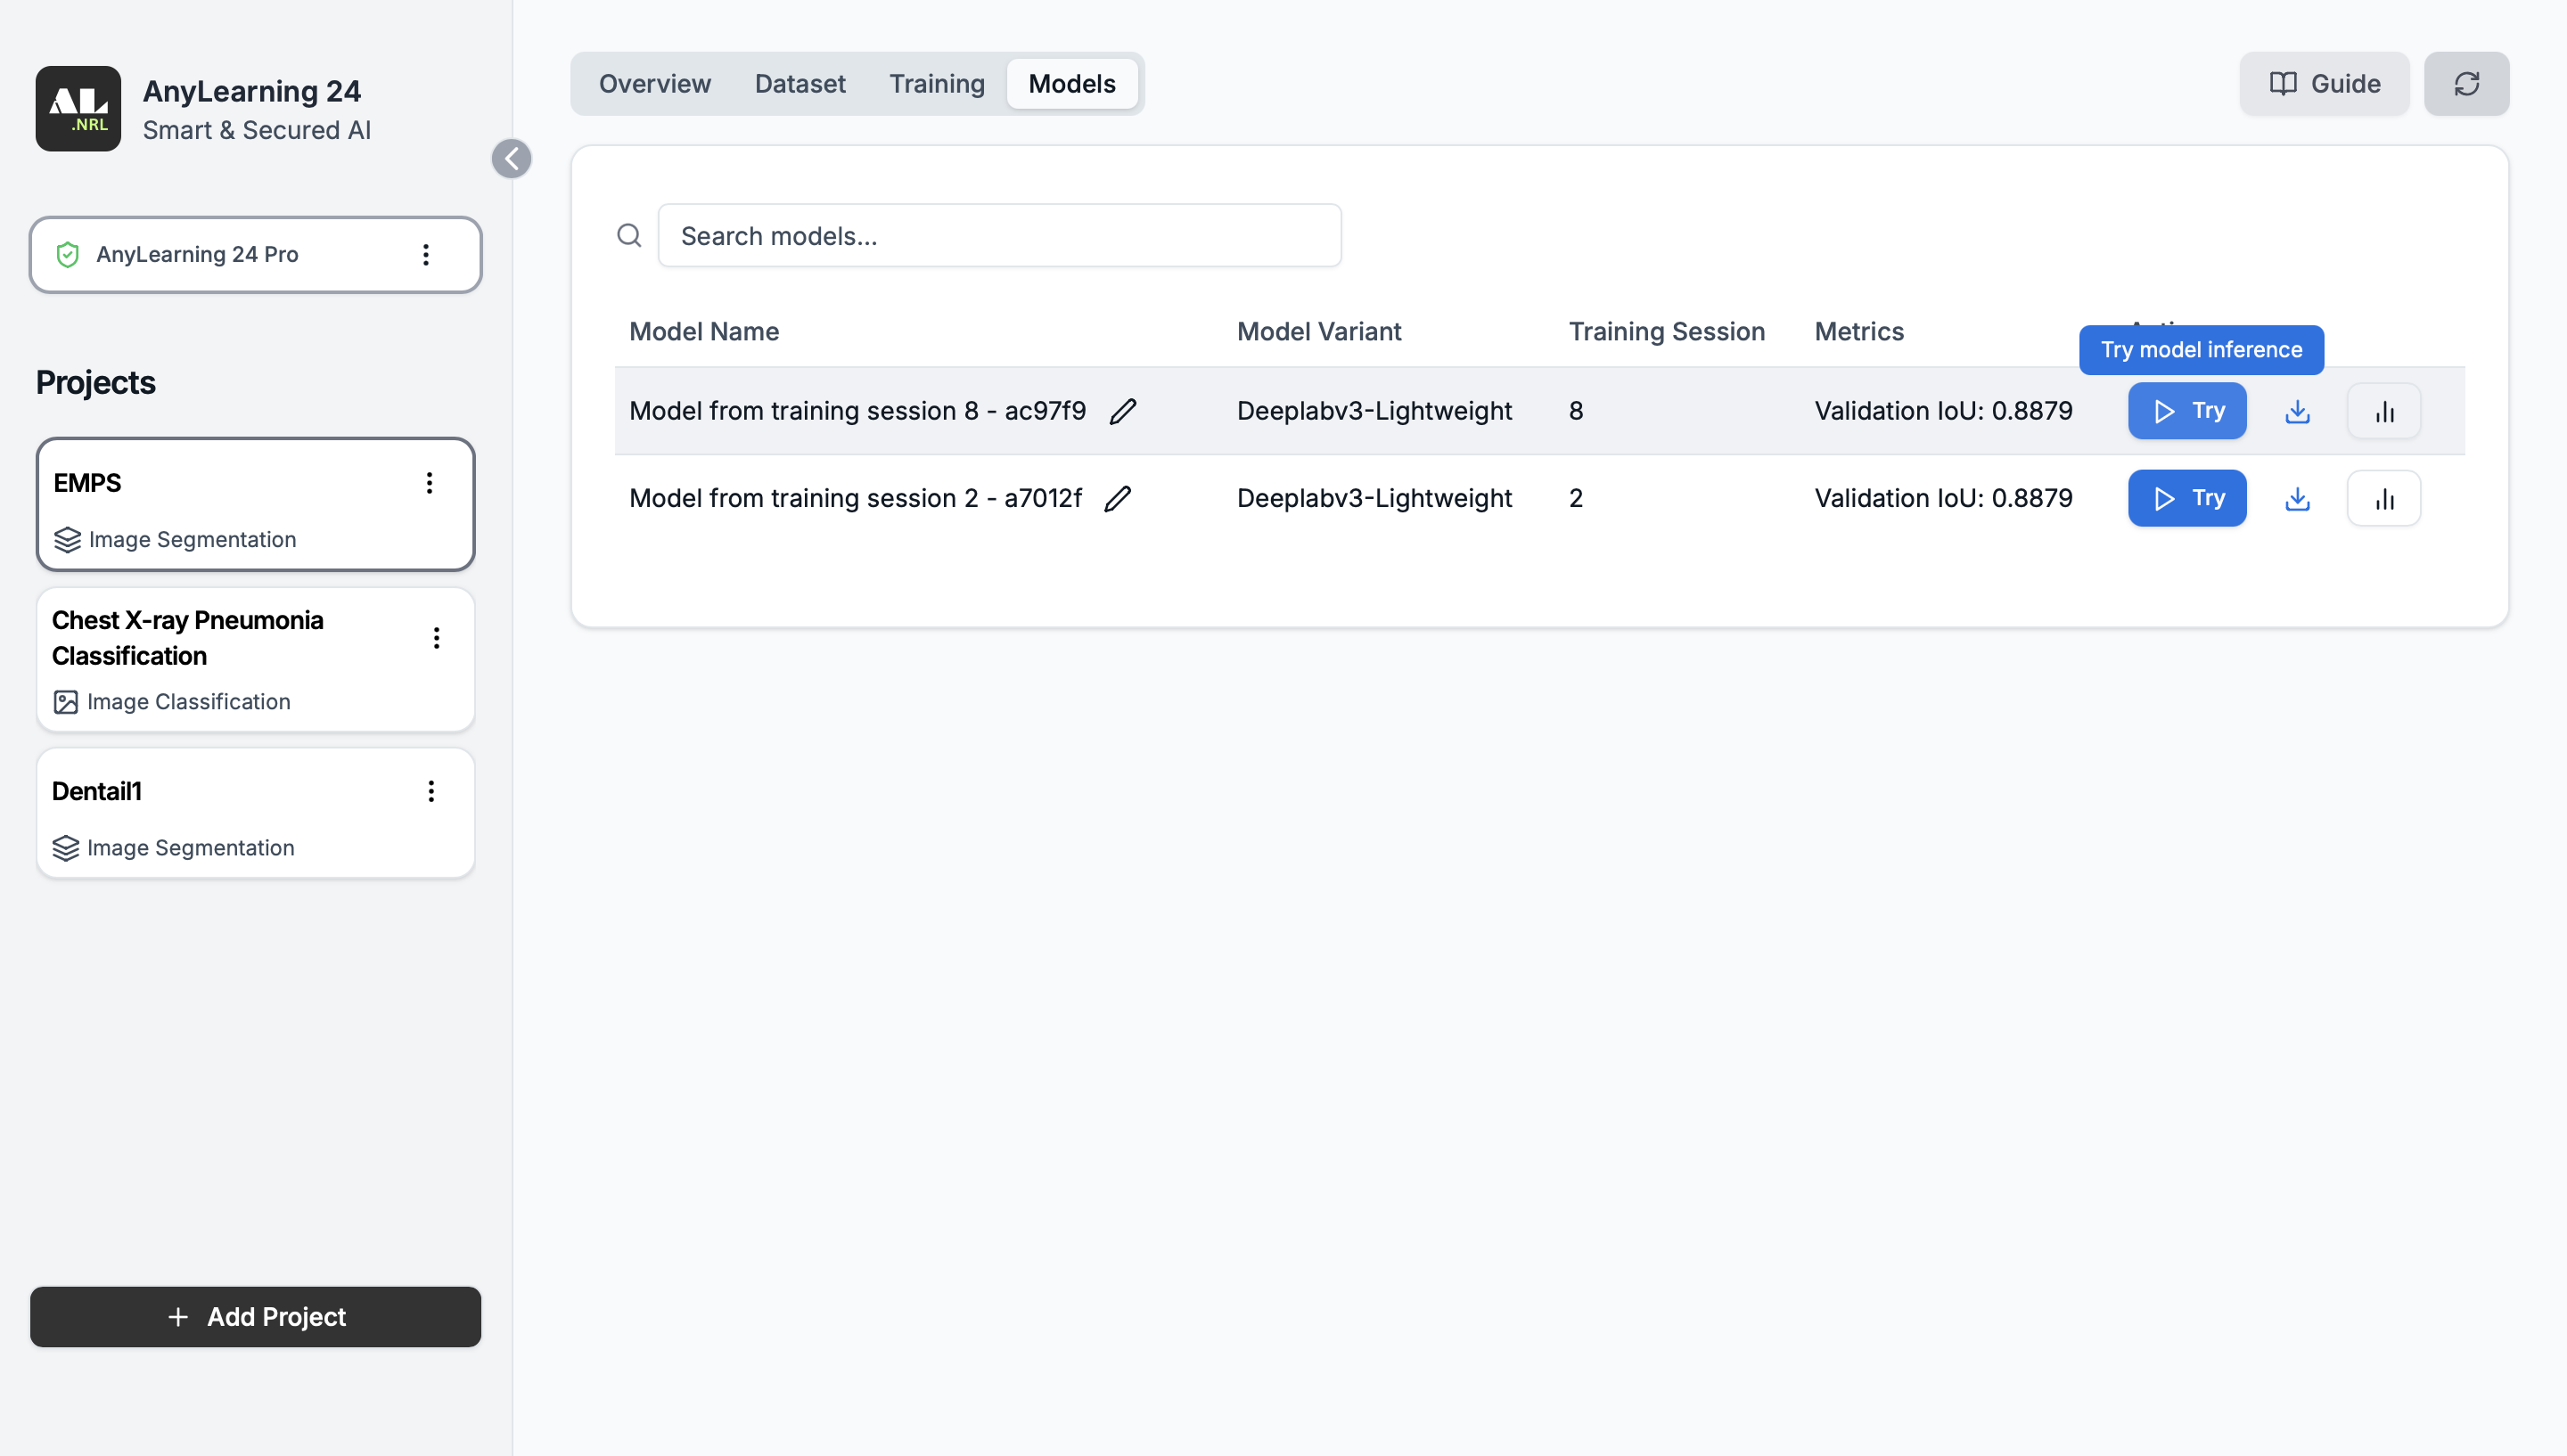
Task: Open metrics chart for session 2 model
Action: click(2384, 498)
